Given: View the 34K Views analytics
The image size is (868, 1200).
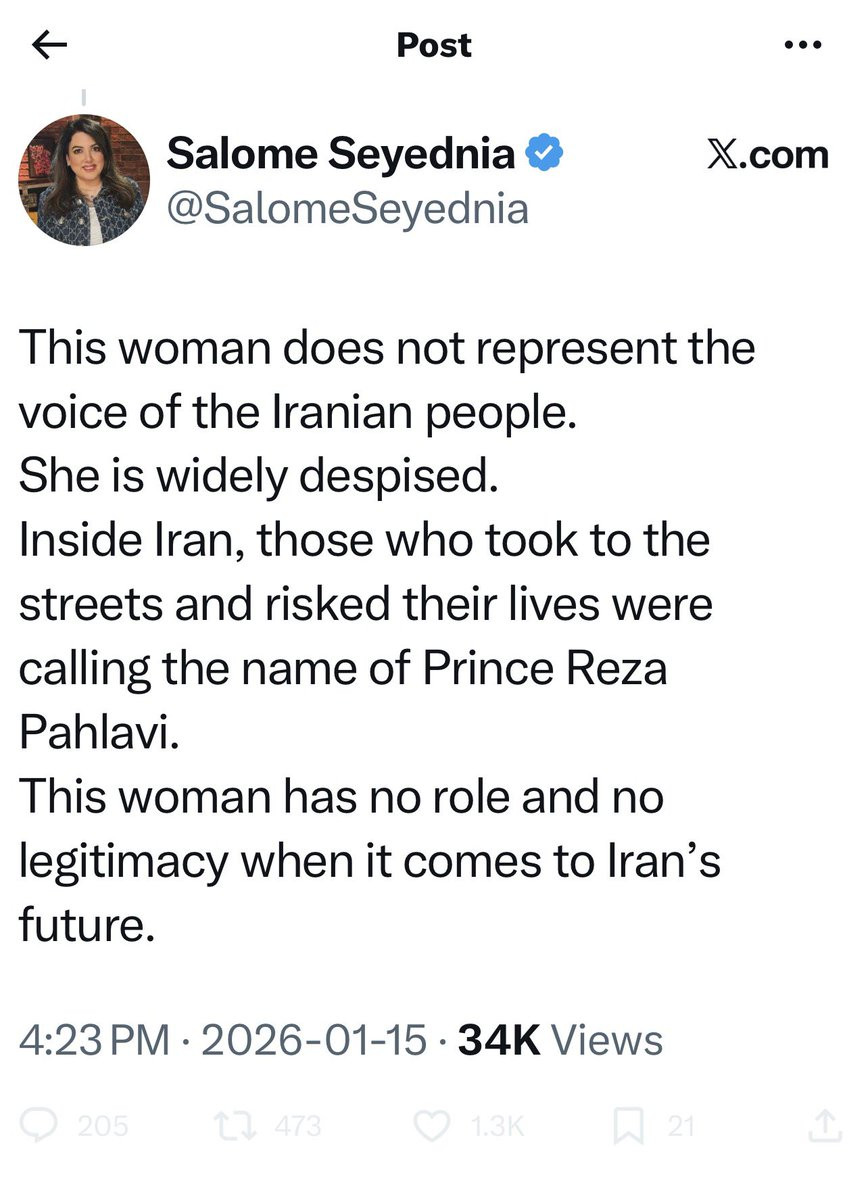Looking at the screenshot, I should coord(559,1040).
